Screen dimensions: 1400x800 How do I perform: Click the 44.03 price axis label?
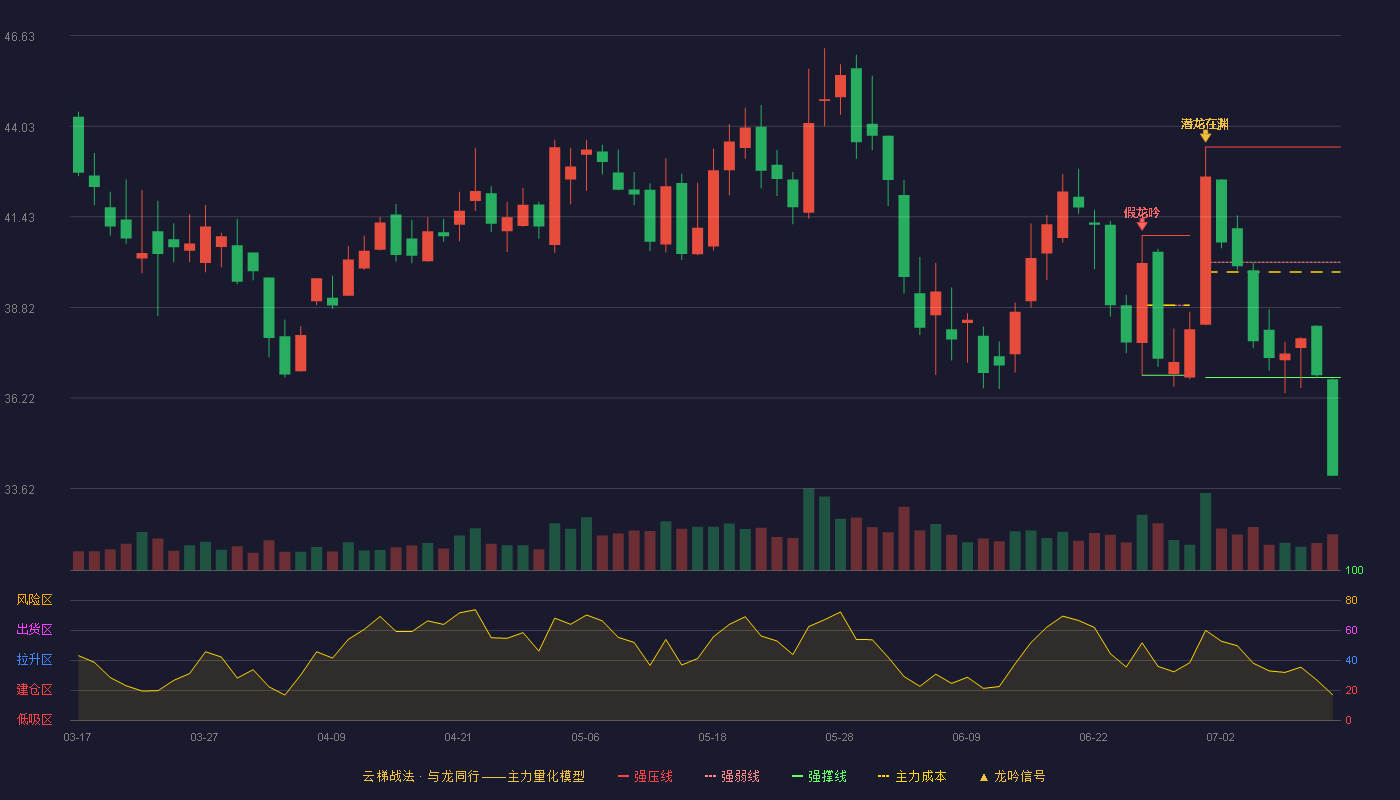coord(19,127)
